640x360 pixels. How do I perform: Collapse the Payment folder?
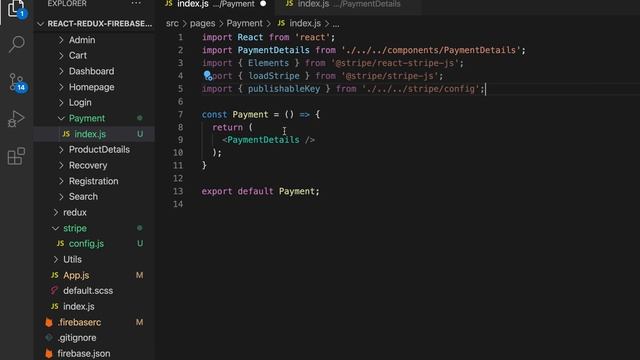pyautogui.click(x=61, y=118)
